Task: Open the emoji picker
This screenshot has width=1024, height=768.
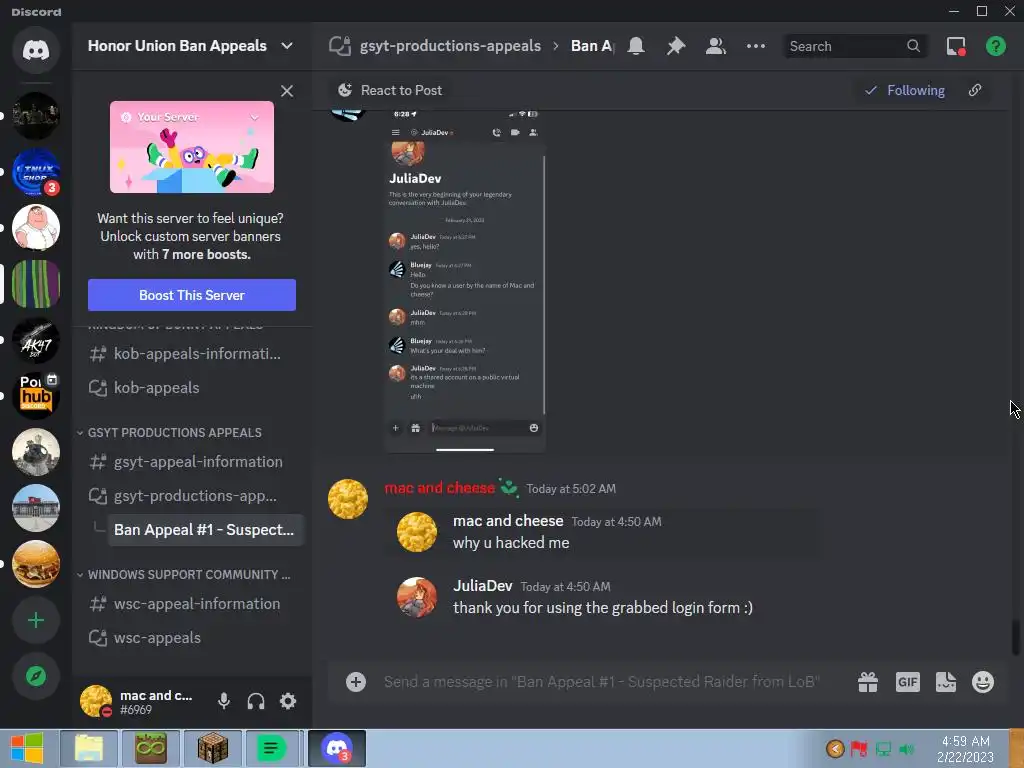Action: coord(983,682)
